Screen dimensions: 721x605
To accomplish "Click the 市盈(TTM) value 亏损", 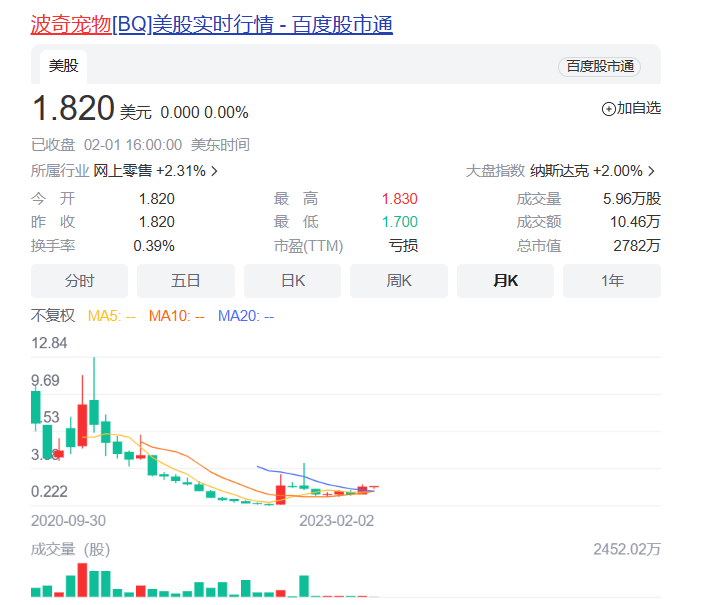I will (403, 246).
